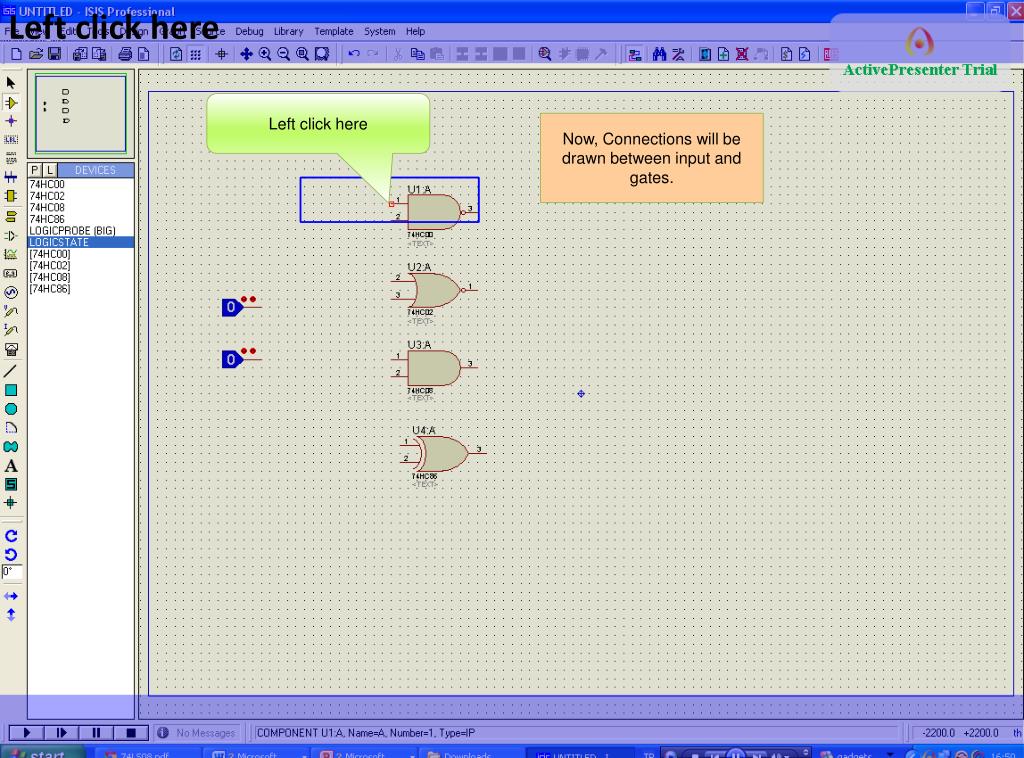1024x758 pixels.
Task: Select the Tape recorder tool
Action: click(10, 274)
